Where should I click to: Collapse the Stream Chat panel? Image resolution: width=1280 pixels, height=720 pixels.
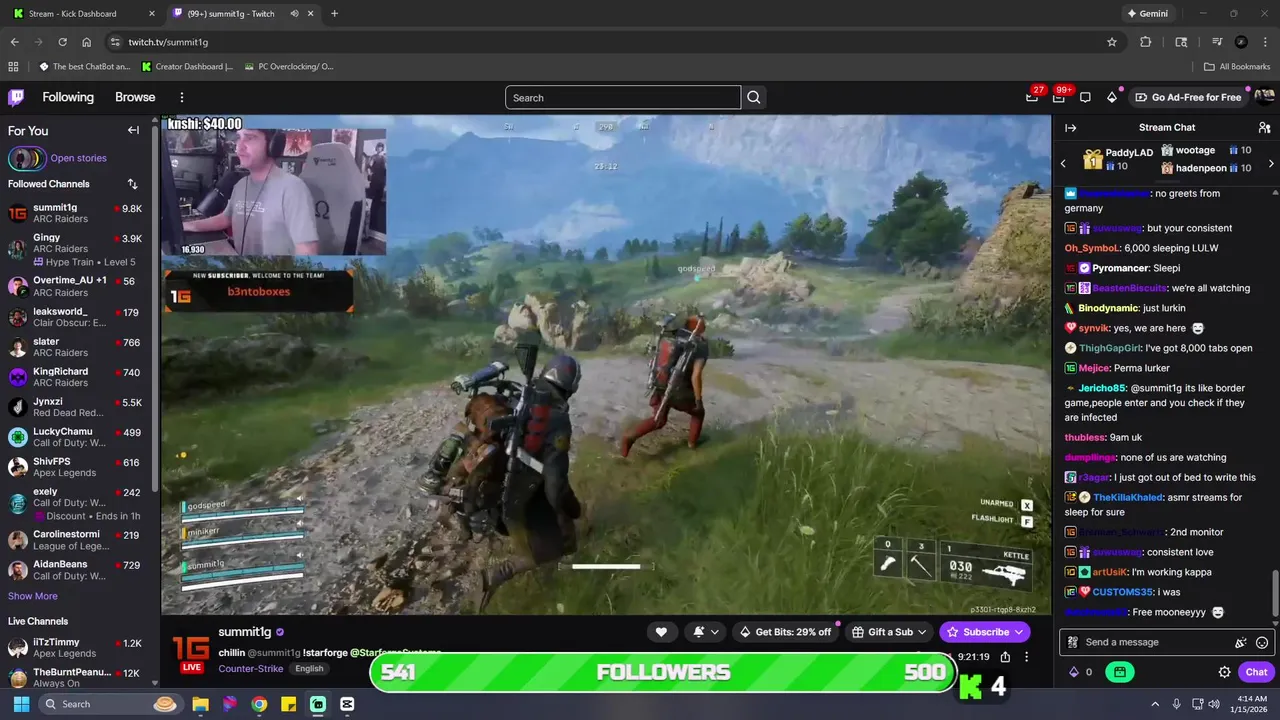tap(1070, 127)
